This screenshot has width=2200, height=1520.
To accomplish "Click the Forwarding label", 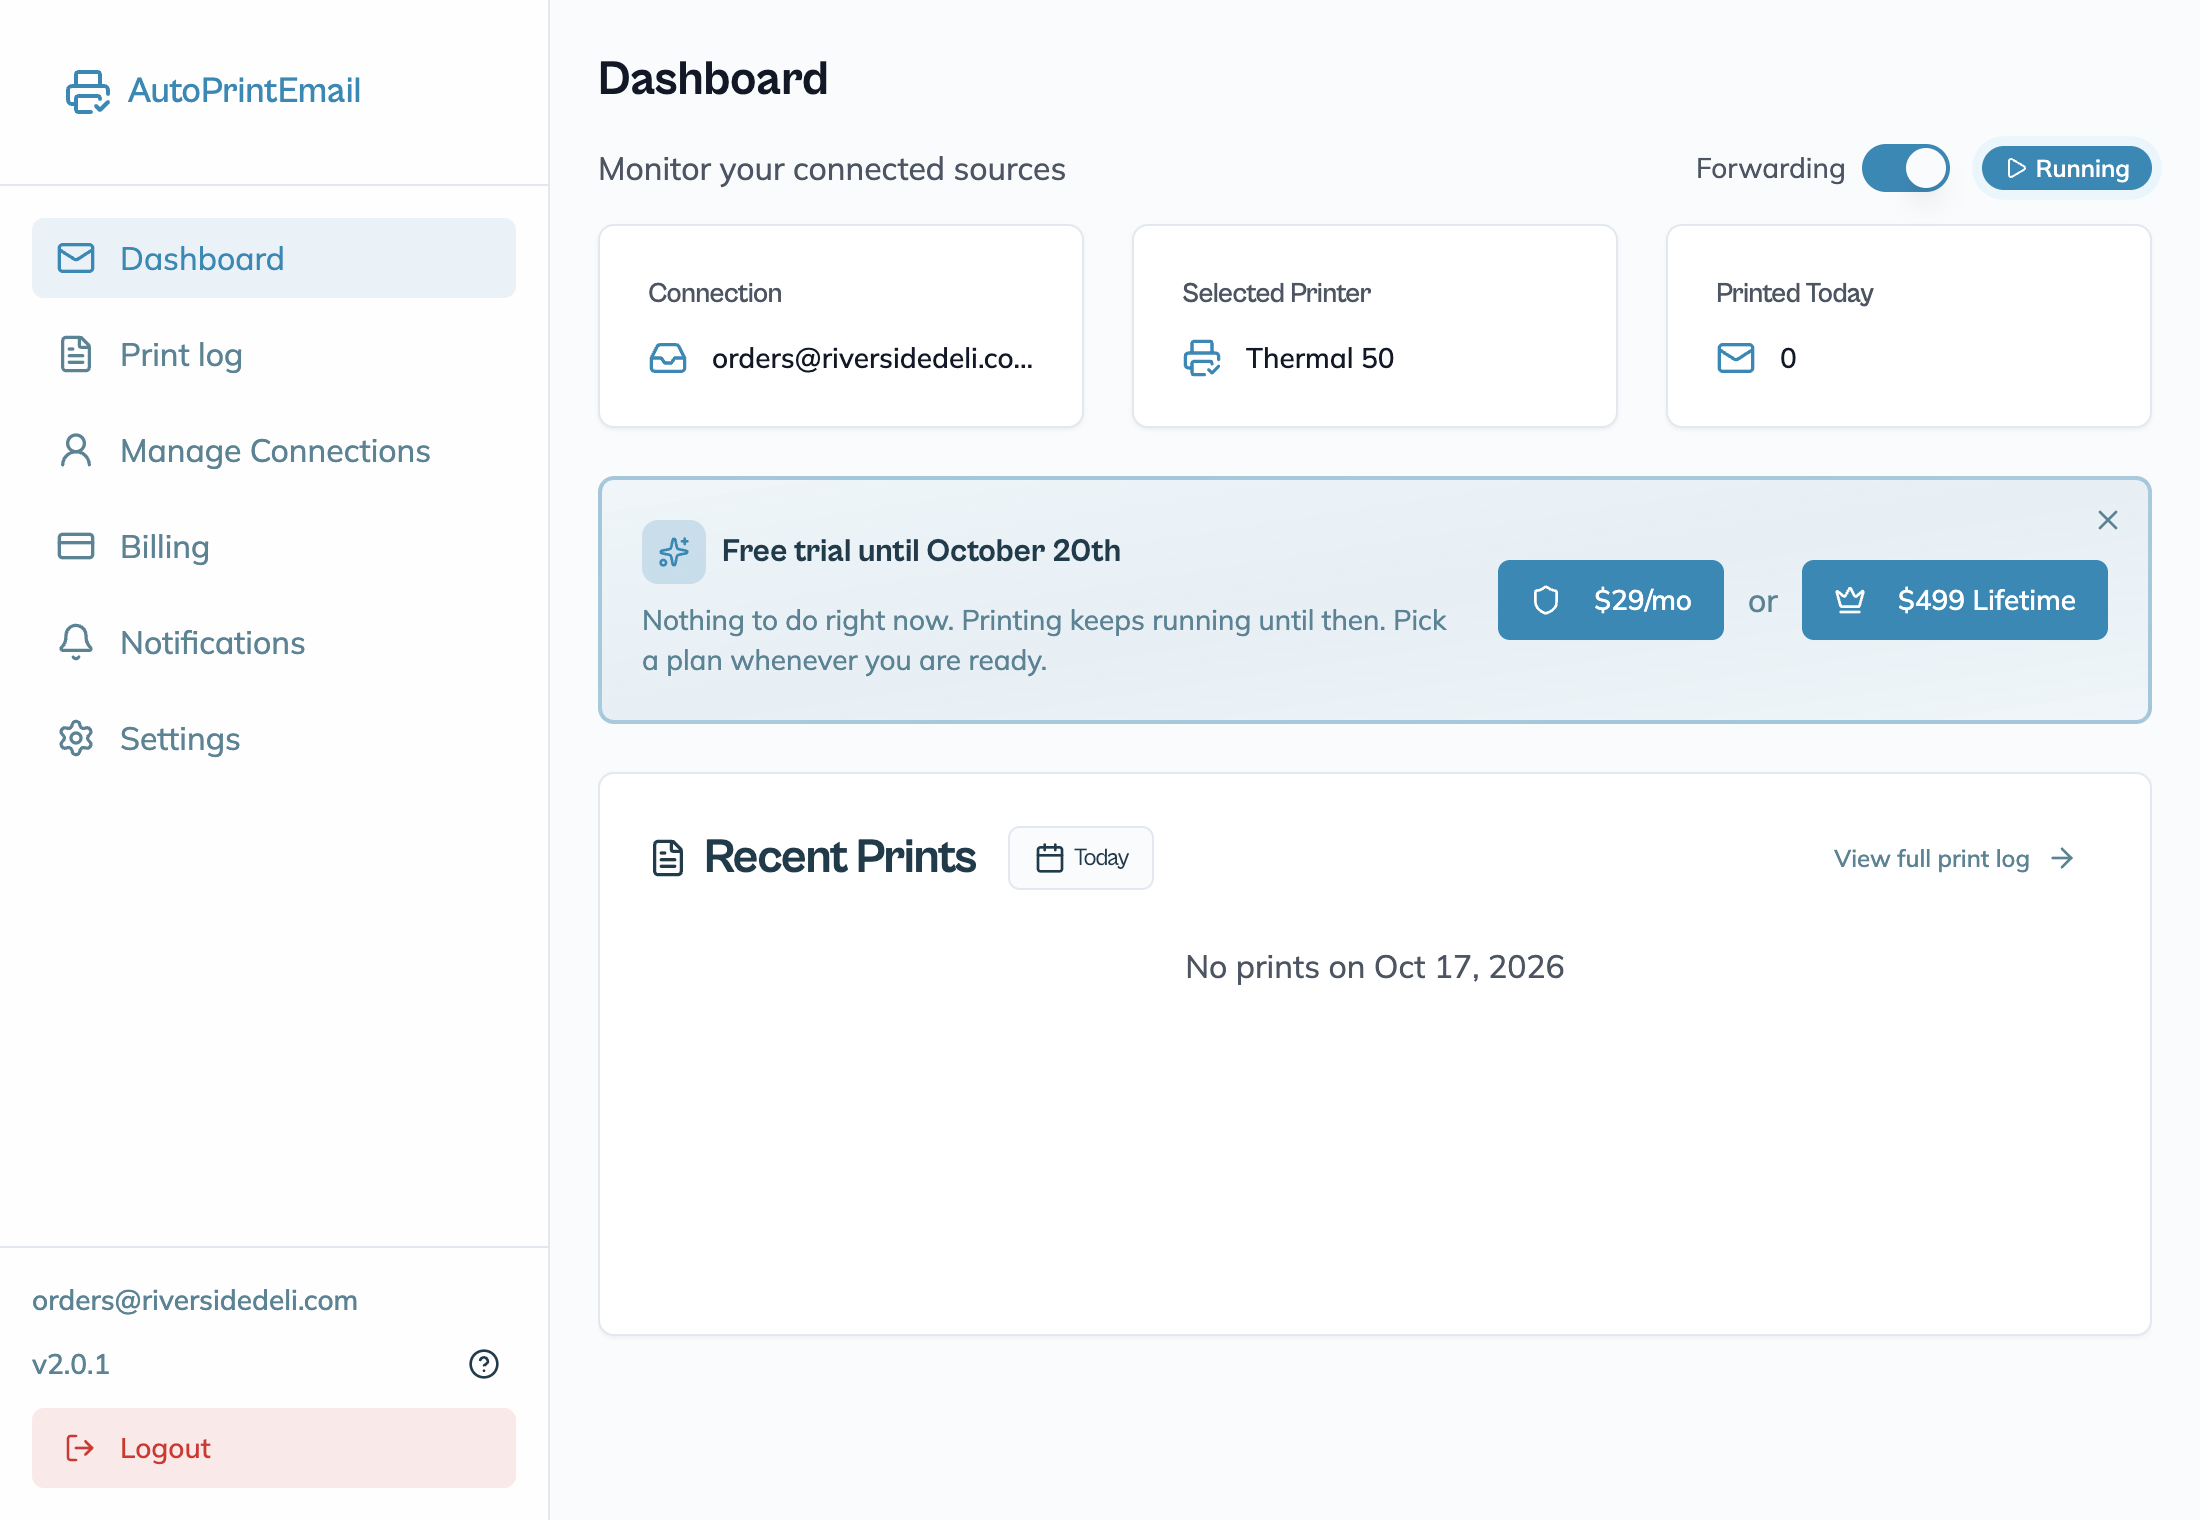I will point(1770,168).
